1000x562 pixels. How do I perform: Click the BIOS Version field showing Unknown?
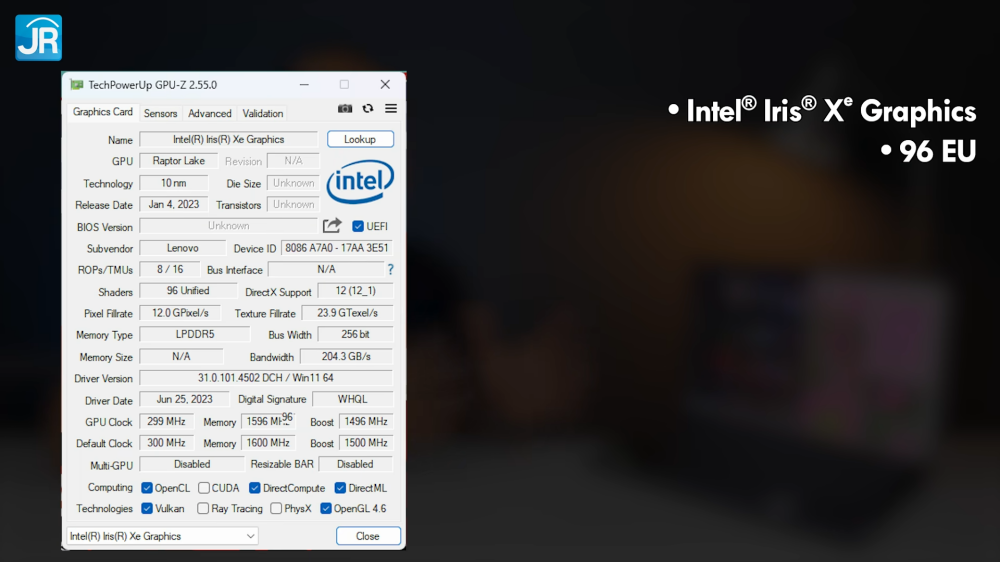[x=228, y=226]
